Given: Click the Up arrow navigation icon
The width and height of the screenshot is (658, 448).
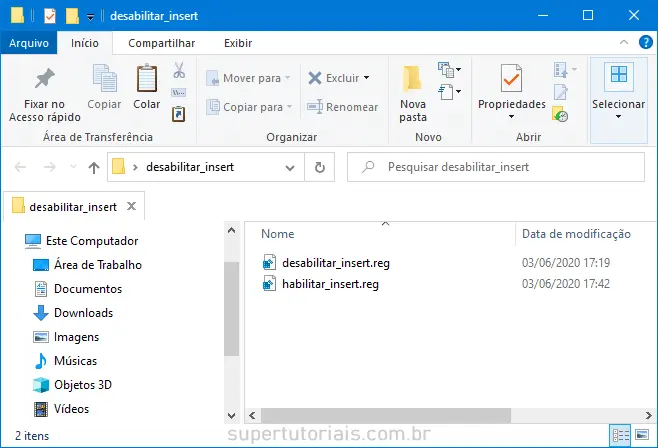Looking at the screenshot, I should click(x=94, y=167).
